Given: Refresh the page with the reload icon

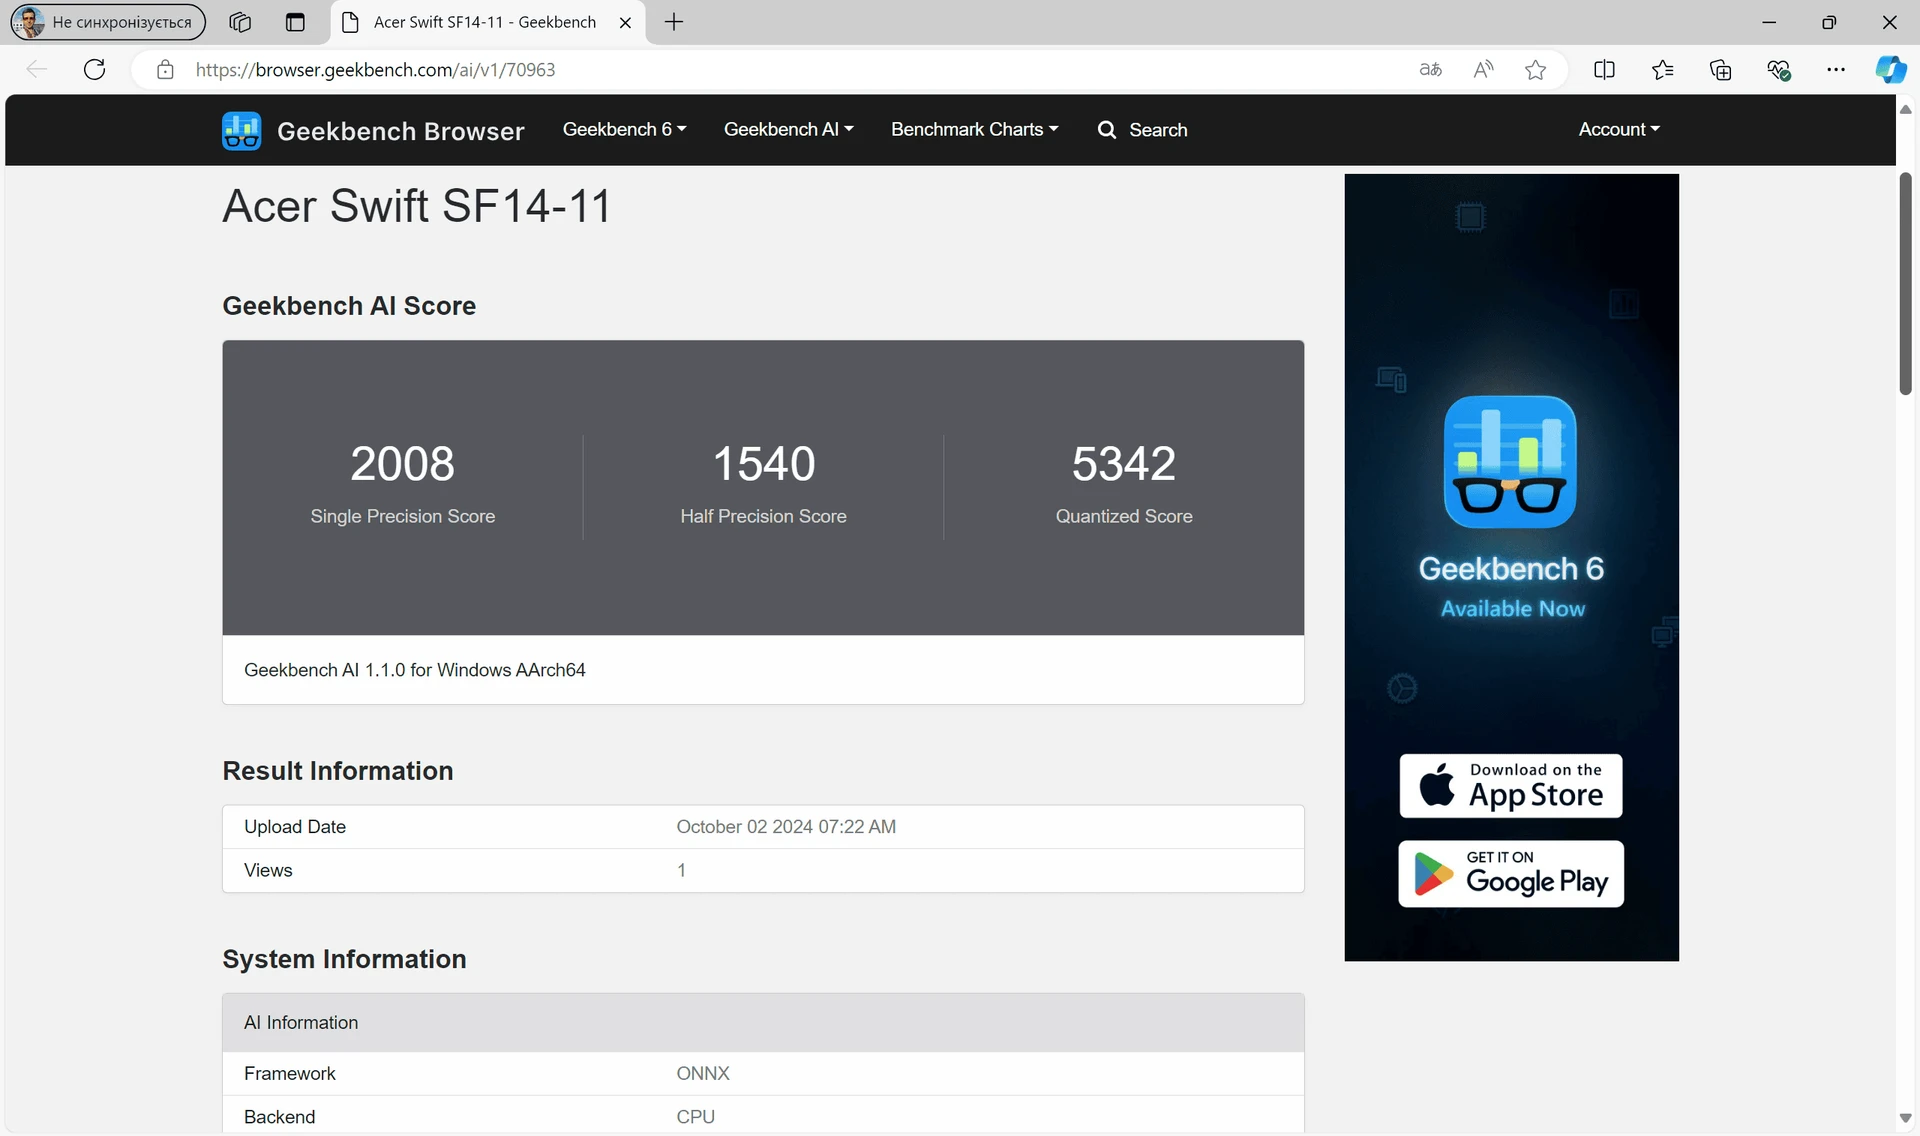Looking at the screenshot, I should pyautogui.click(x=94, y=69).
